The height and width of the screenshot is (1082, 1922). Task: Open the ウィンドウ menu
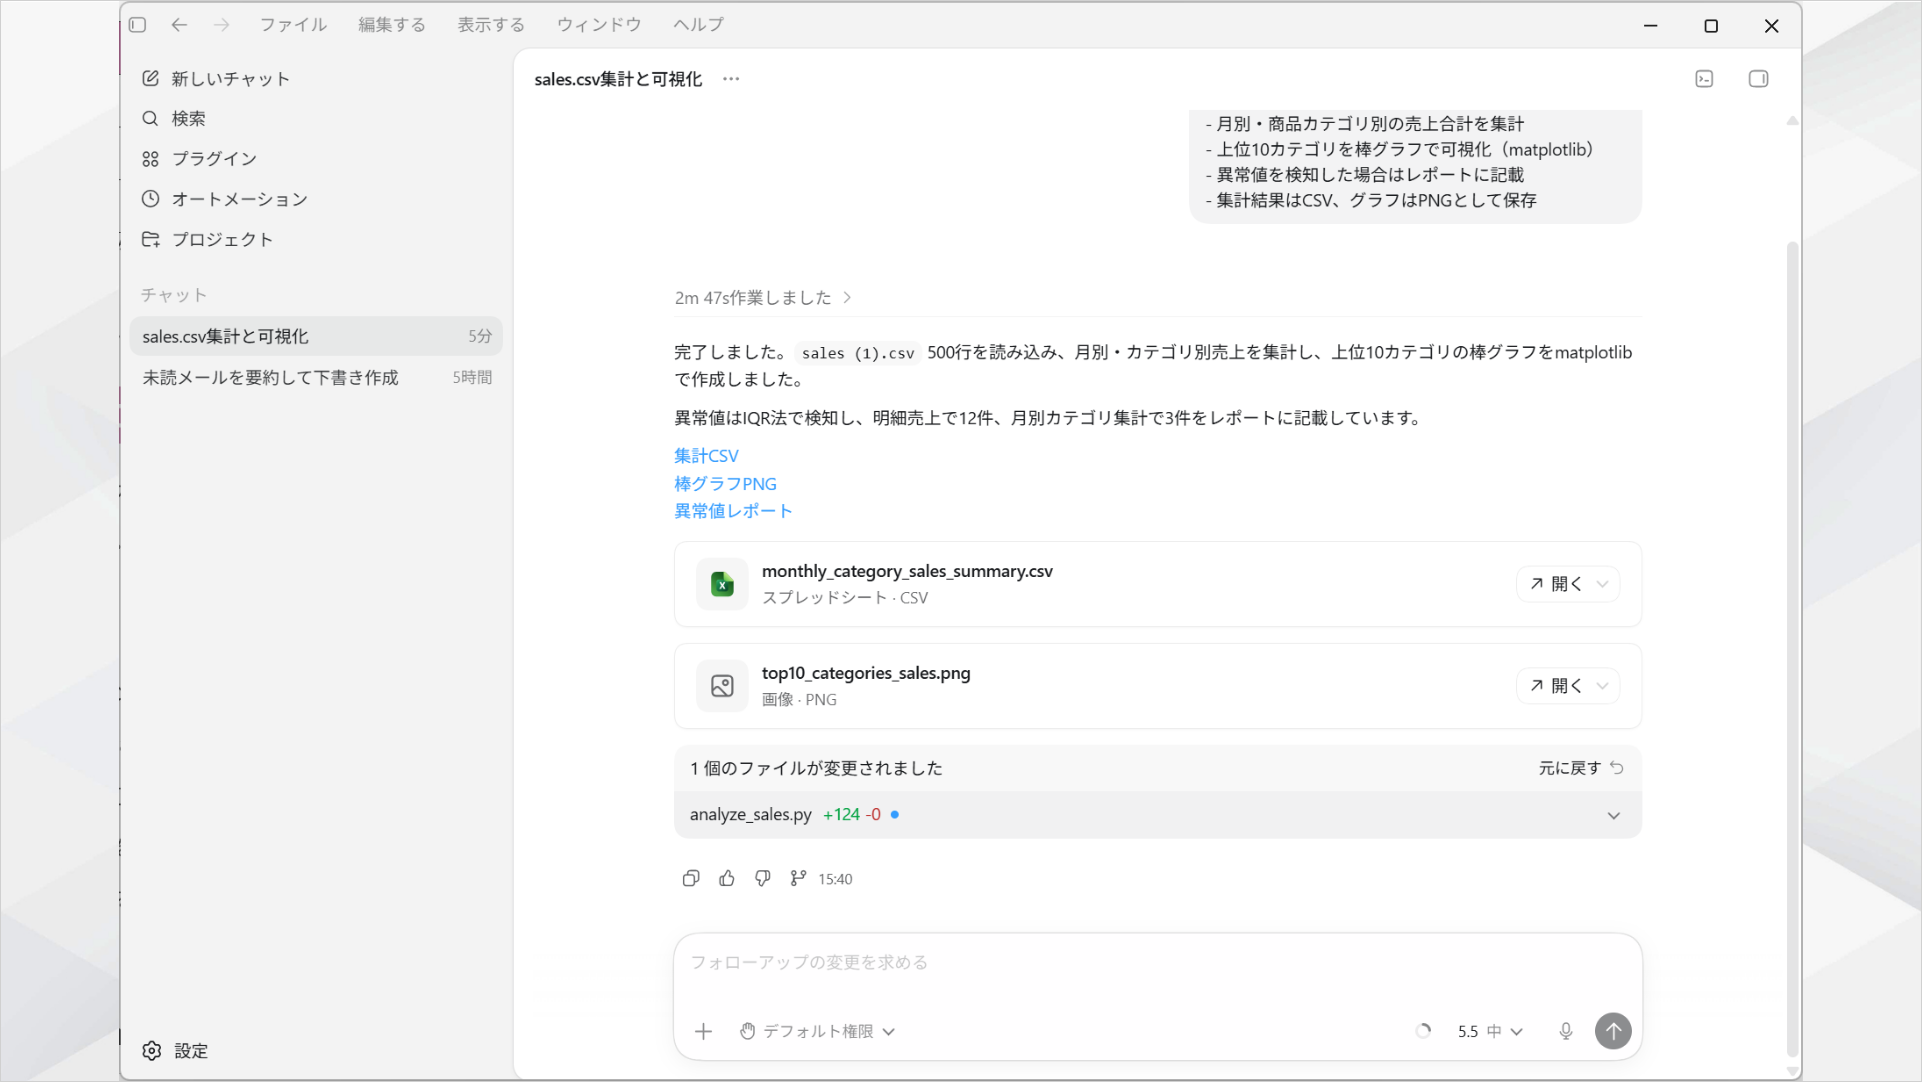point(599,25)
